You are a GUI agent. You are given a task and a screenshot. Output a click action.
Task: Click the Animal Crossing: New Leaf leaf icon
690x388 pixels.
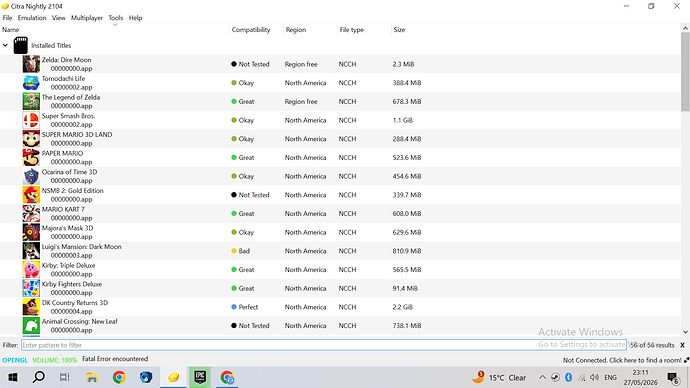click(31, 326)
